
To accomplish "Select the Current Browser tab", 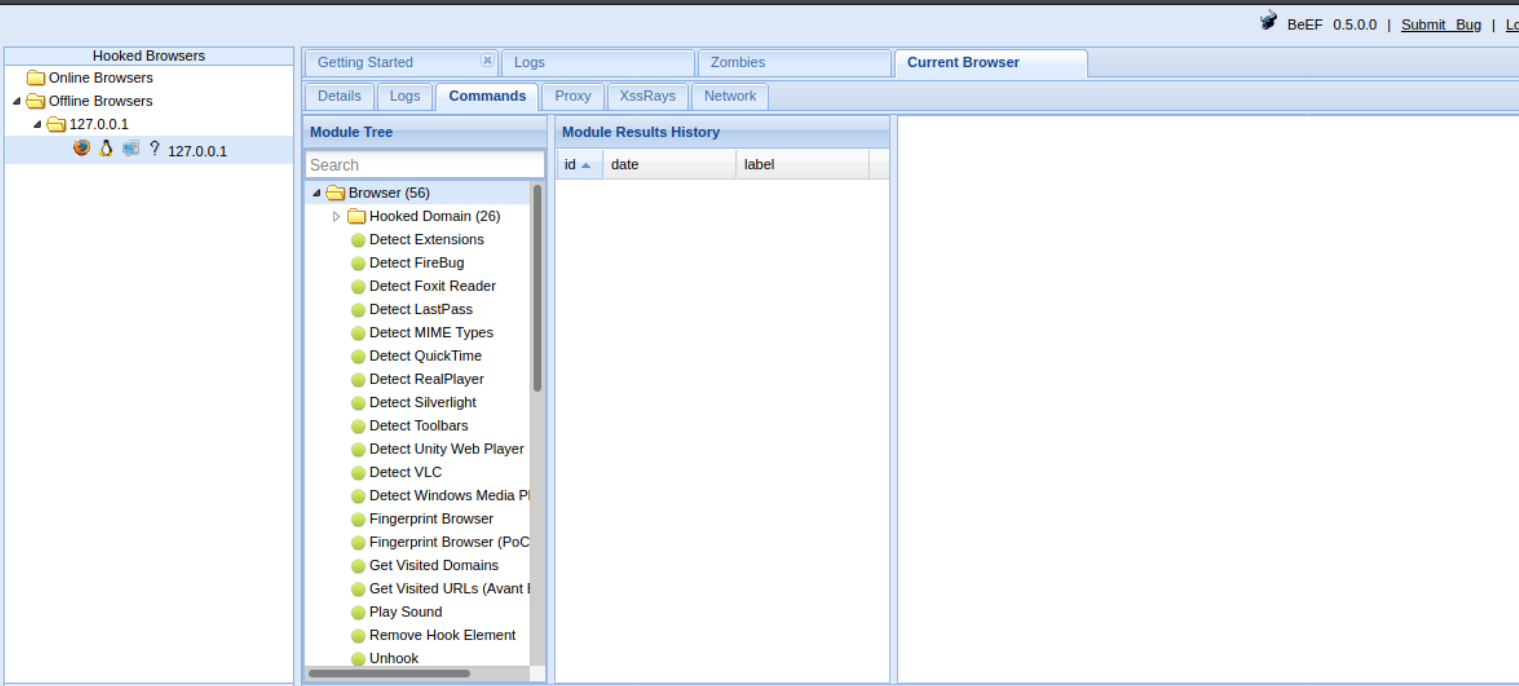I will point(990,62).
